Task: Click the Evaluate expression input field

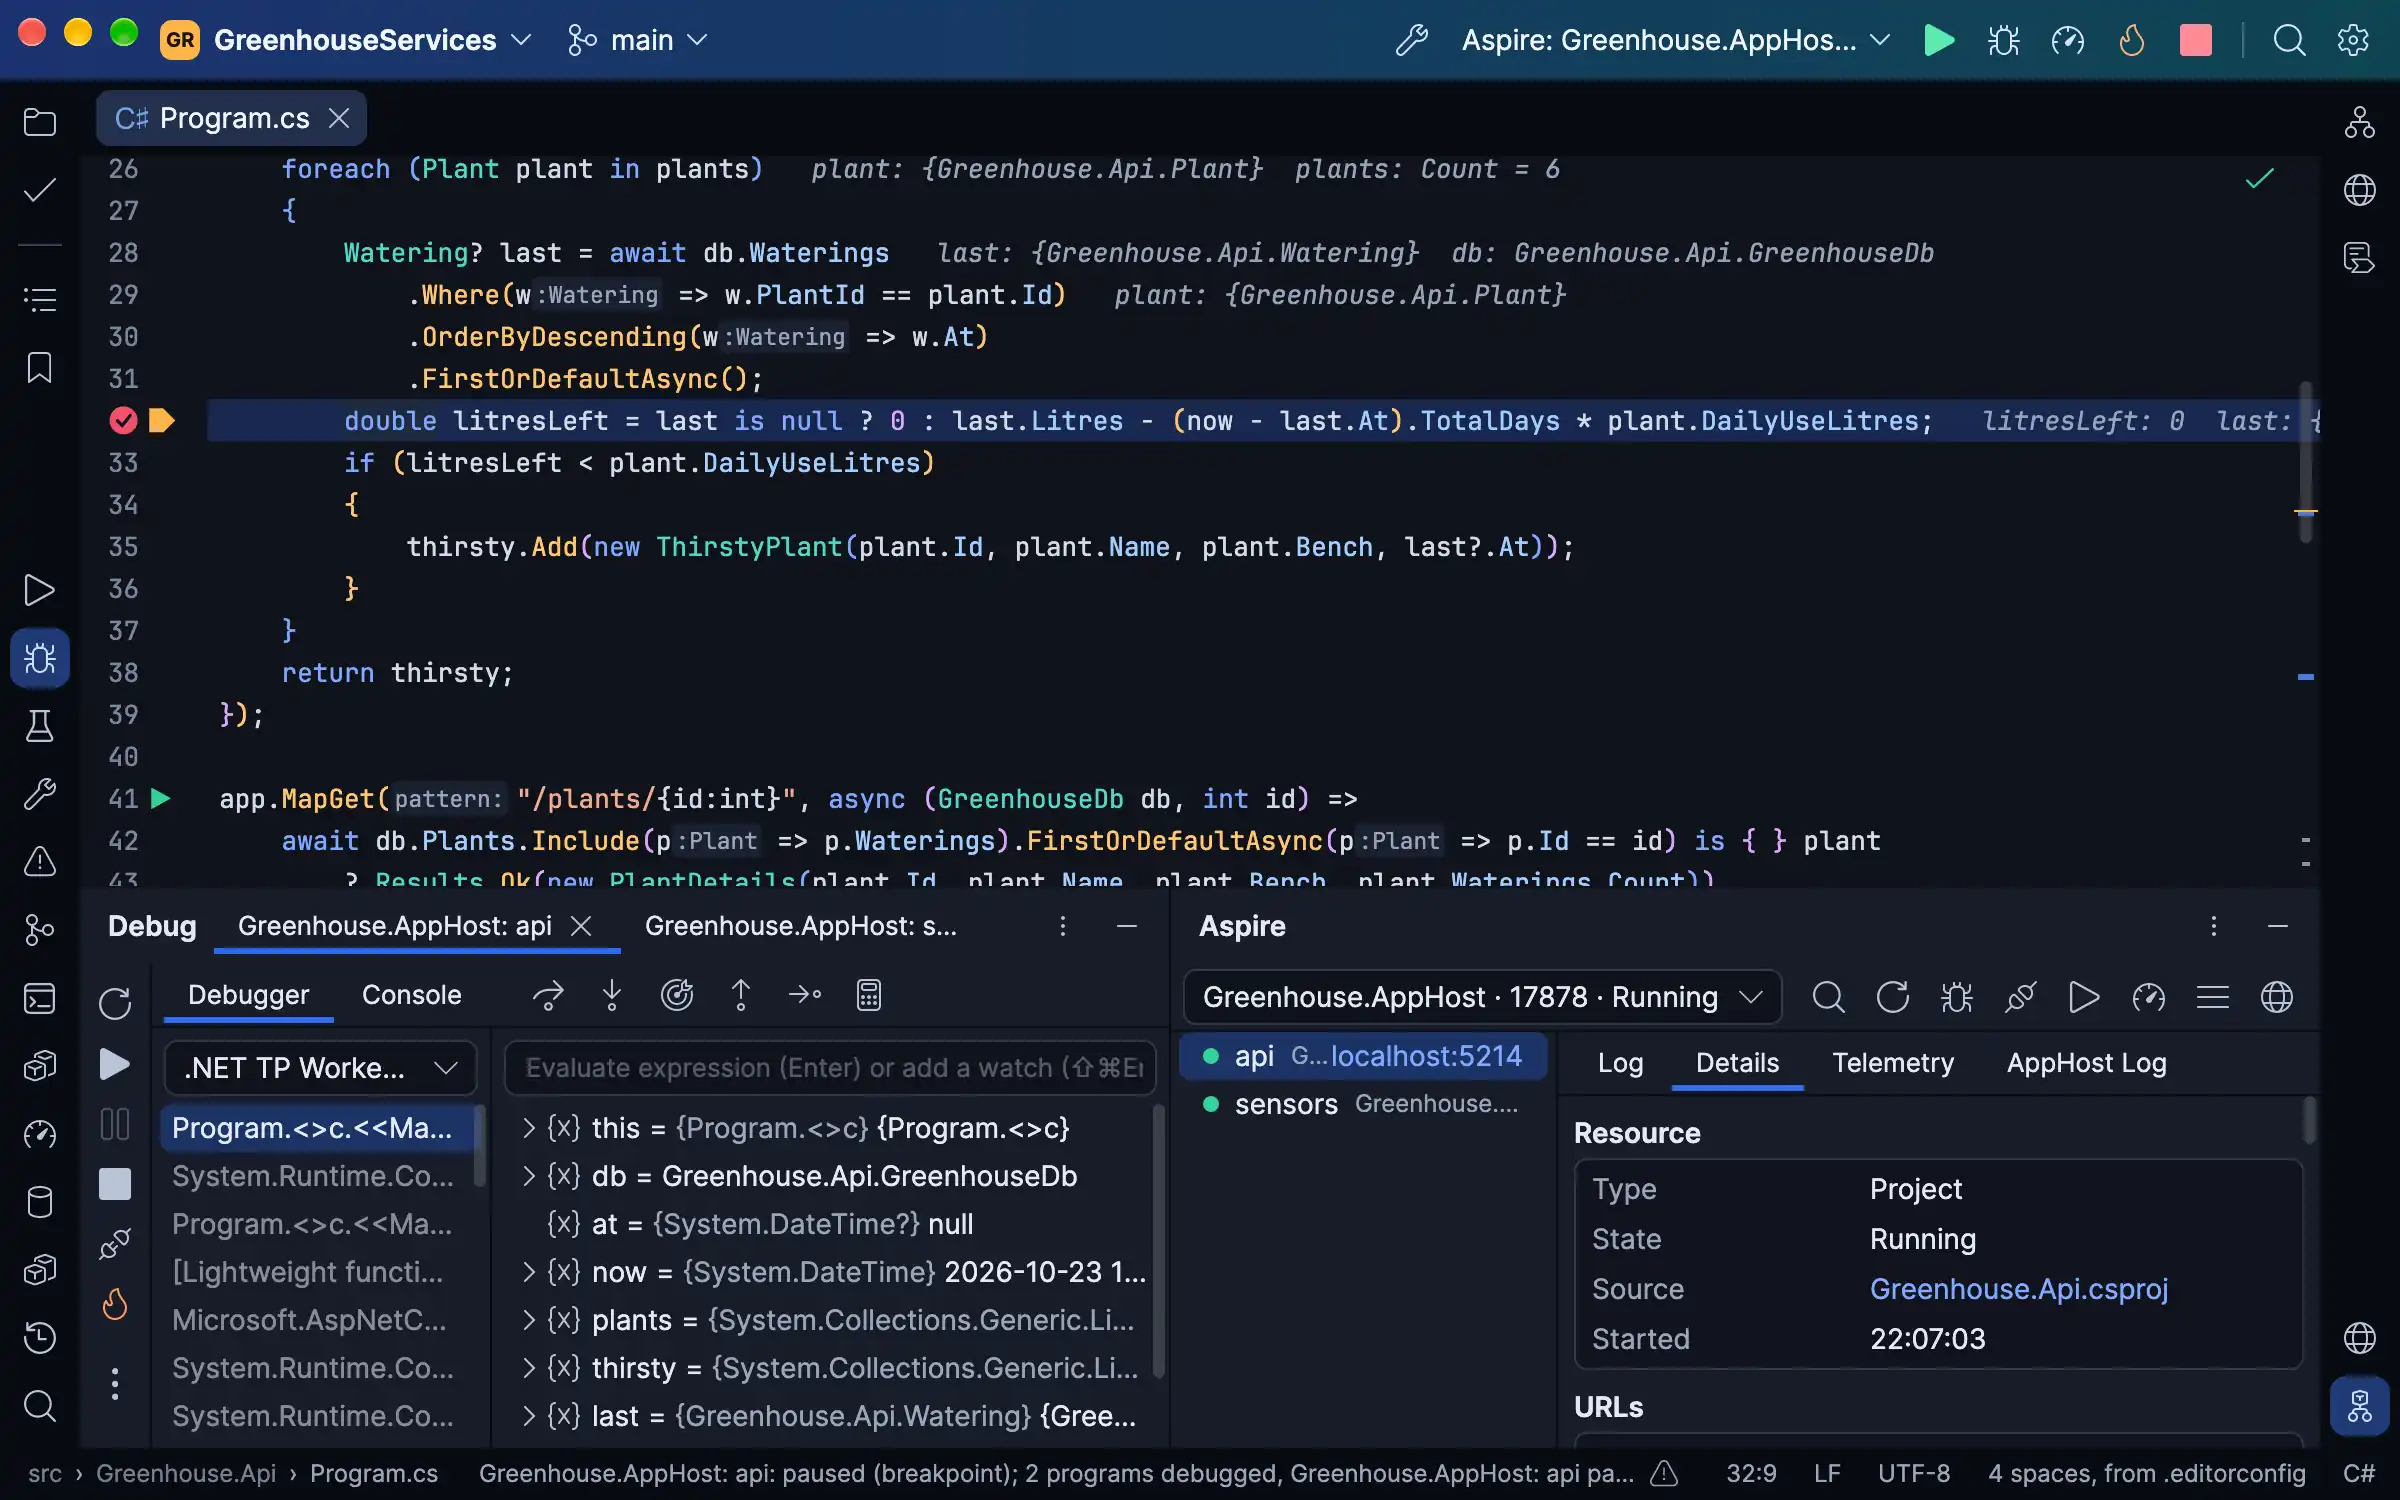Action: [830, 1068]
